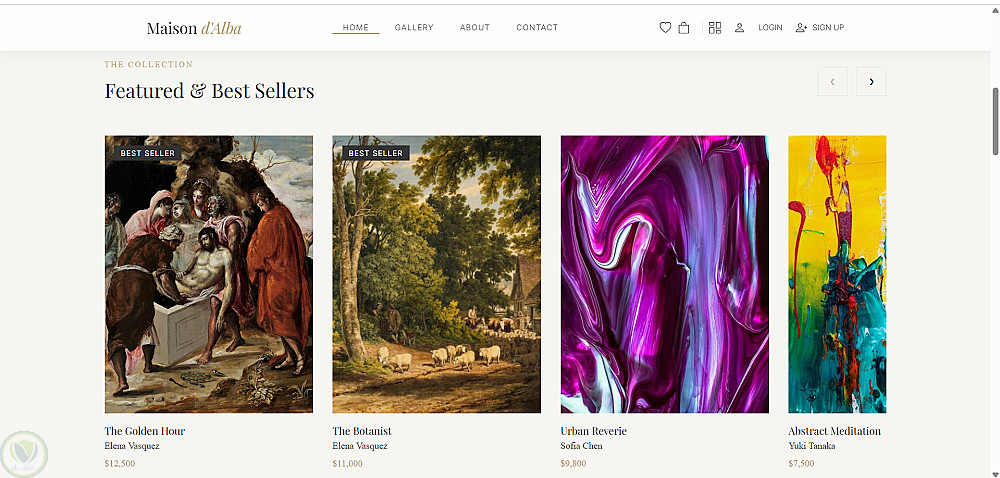Open The Golden Hour painting thumbnail
The height and width of the screenshot is (478, 1000).
(x=209, y=274)
